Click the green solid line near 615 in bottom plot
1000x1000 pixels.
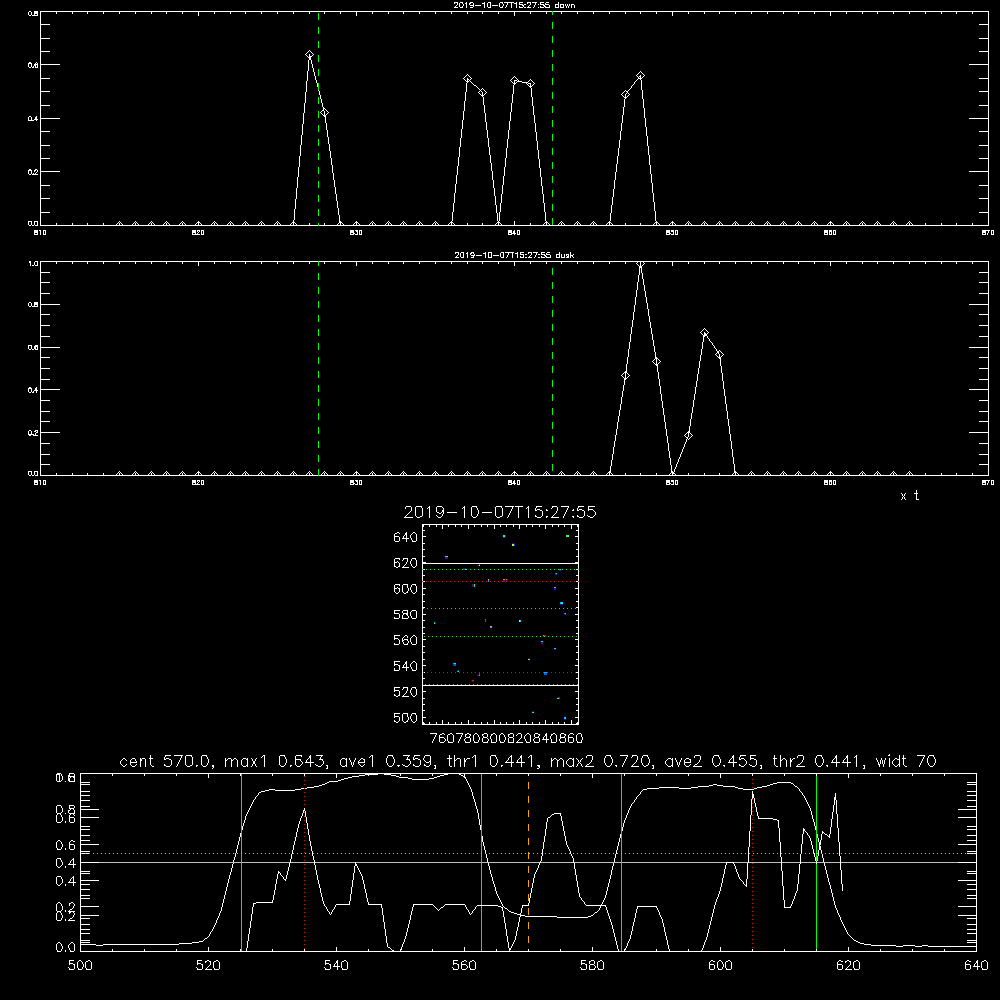click(816, 861)
